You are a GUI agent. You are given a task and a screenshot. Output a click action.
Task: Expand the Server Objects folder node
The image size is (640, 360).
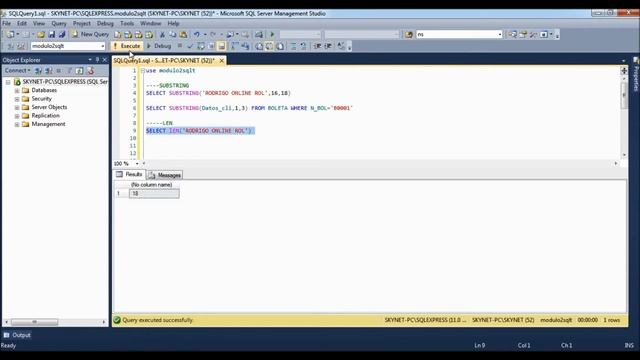pyautogui.click(x=17, y=107)
